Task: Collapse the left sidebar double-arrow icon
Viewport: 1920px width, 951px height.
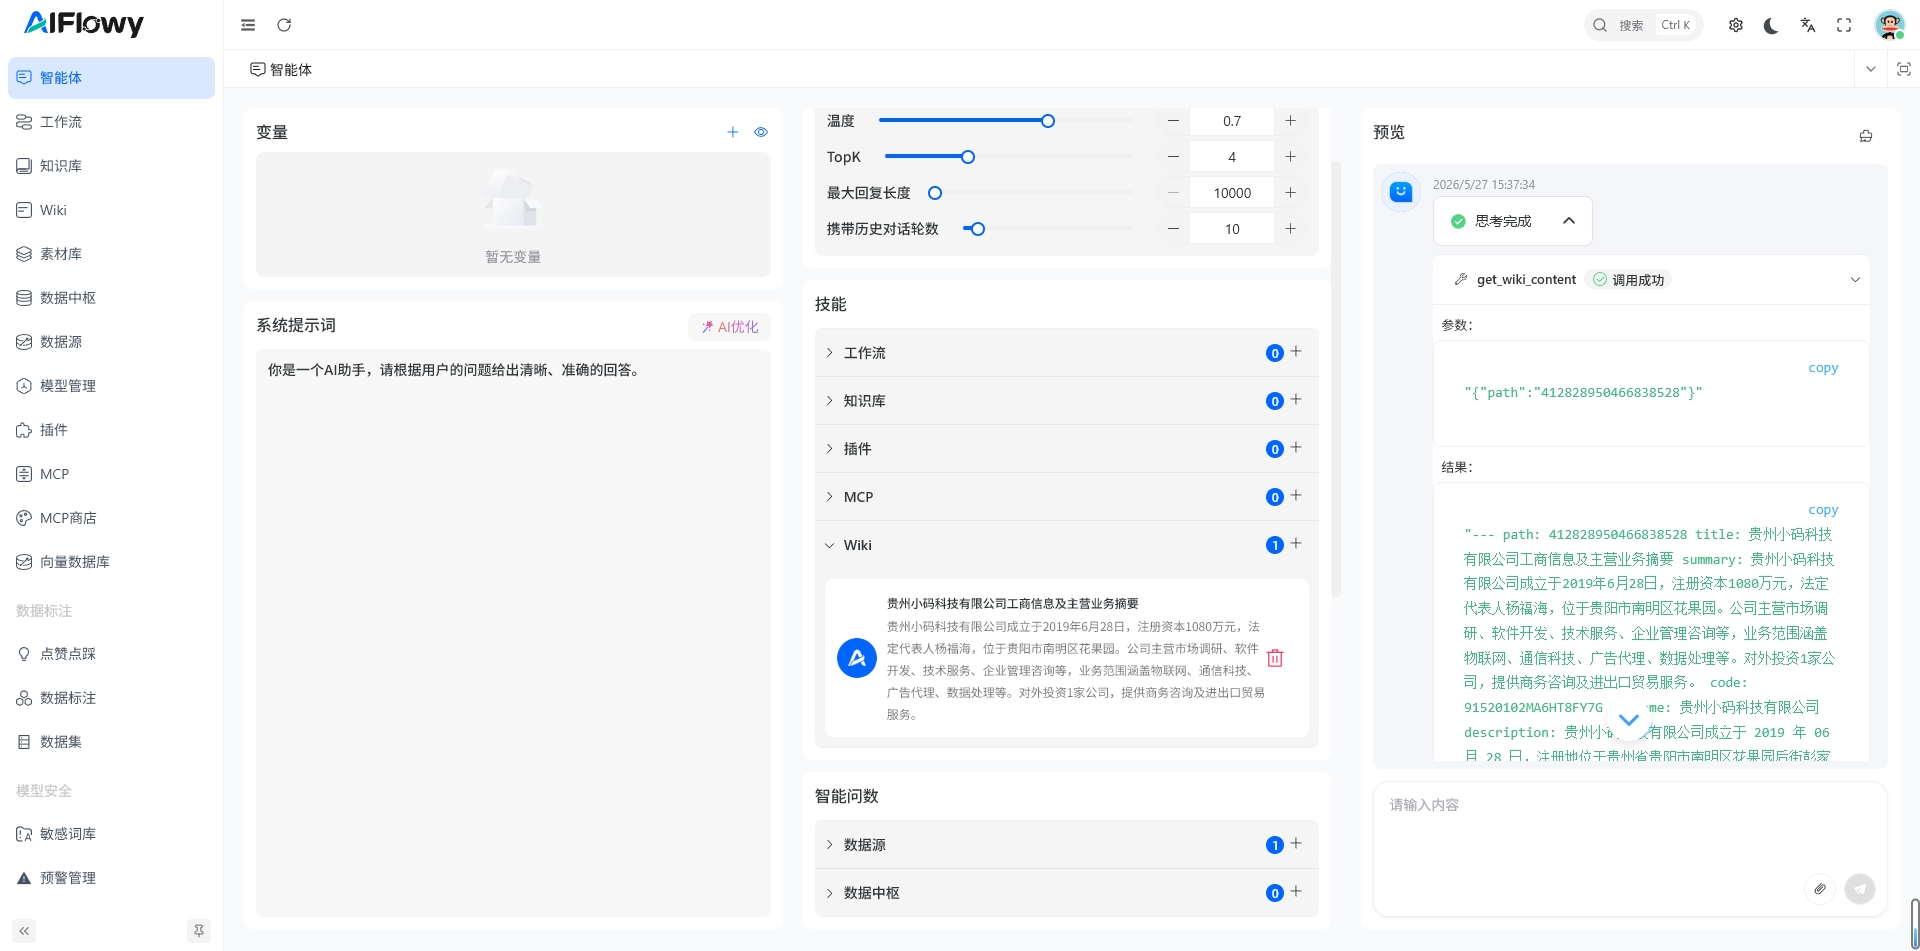Action: 24,931
